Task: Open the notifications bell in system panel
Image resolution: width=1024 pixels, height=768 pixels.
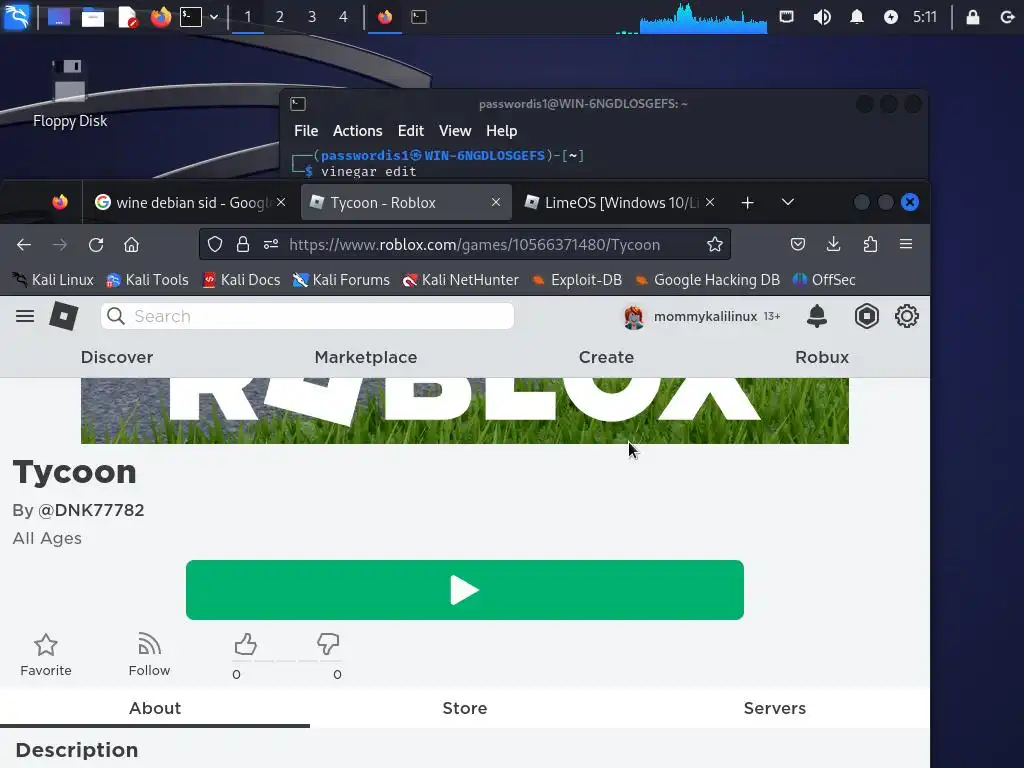Action: click(x=857, y=16)
